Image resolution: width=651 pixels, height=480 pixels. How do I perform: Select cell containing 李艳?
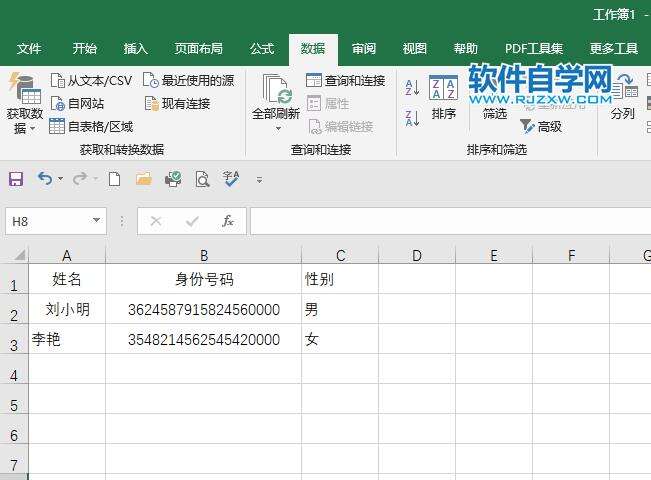click(x=67, y=339)
